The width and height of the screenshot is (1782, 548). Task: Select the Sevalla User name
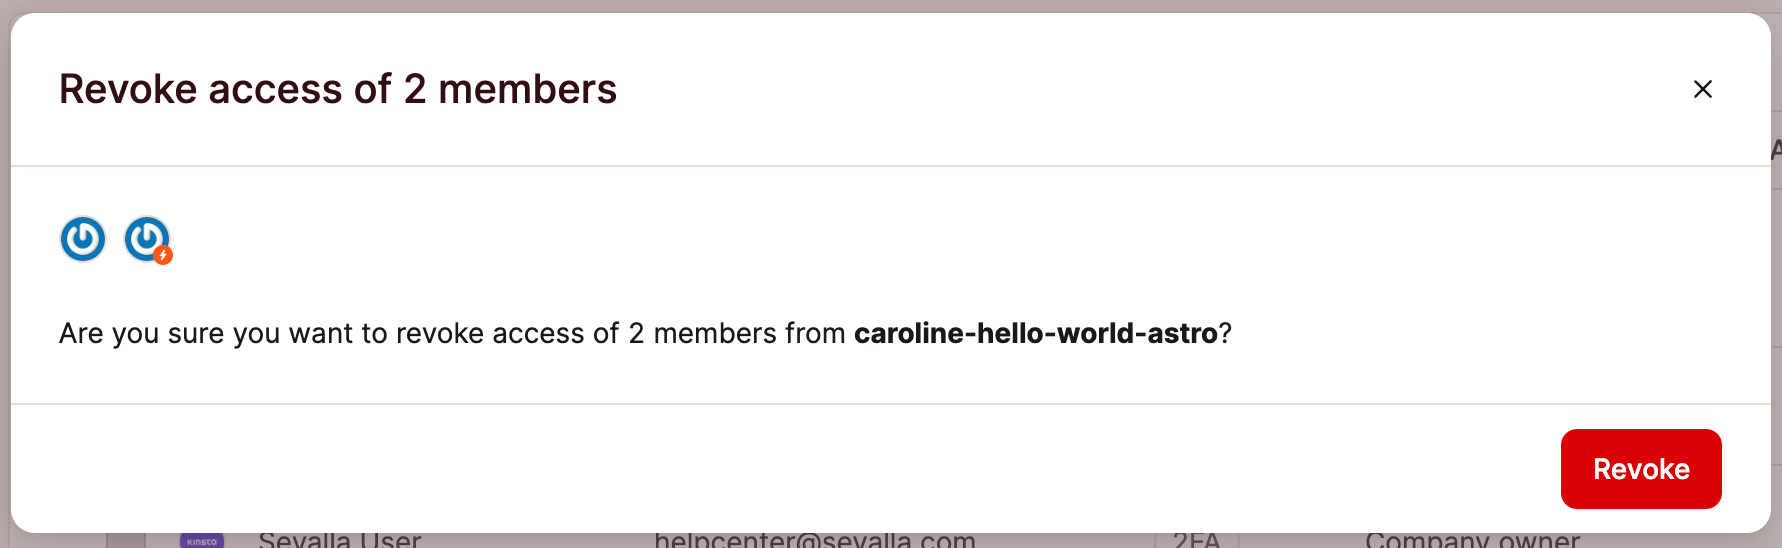340,540
